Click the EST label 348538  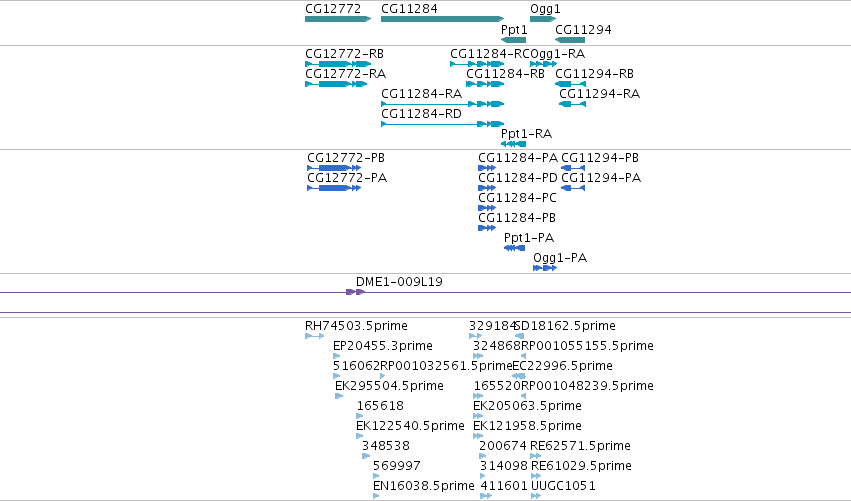pyautogui.click(x=386, y=447)
